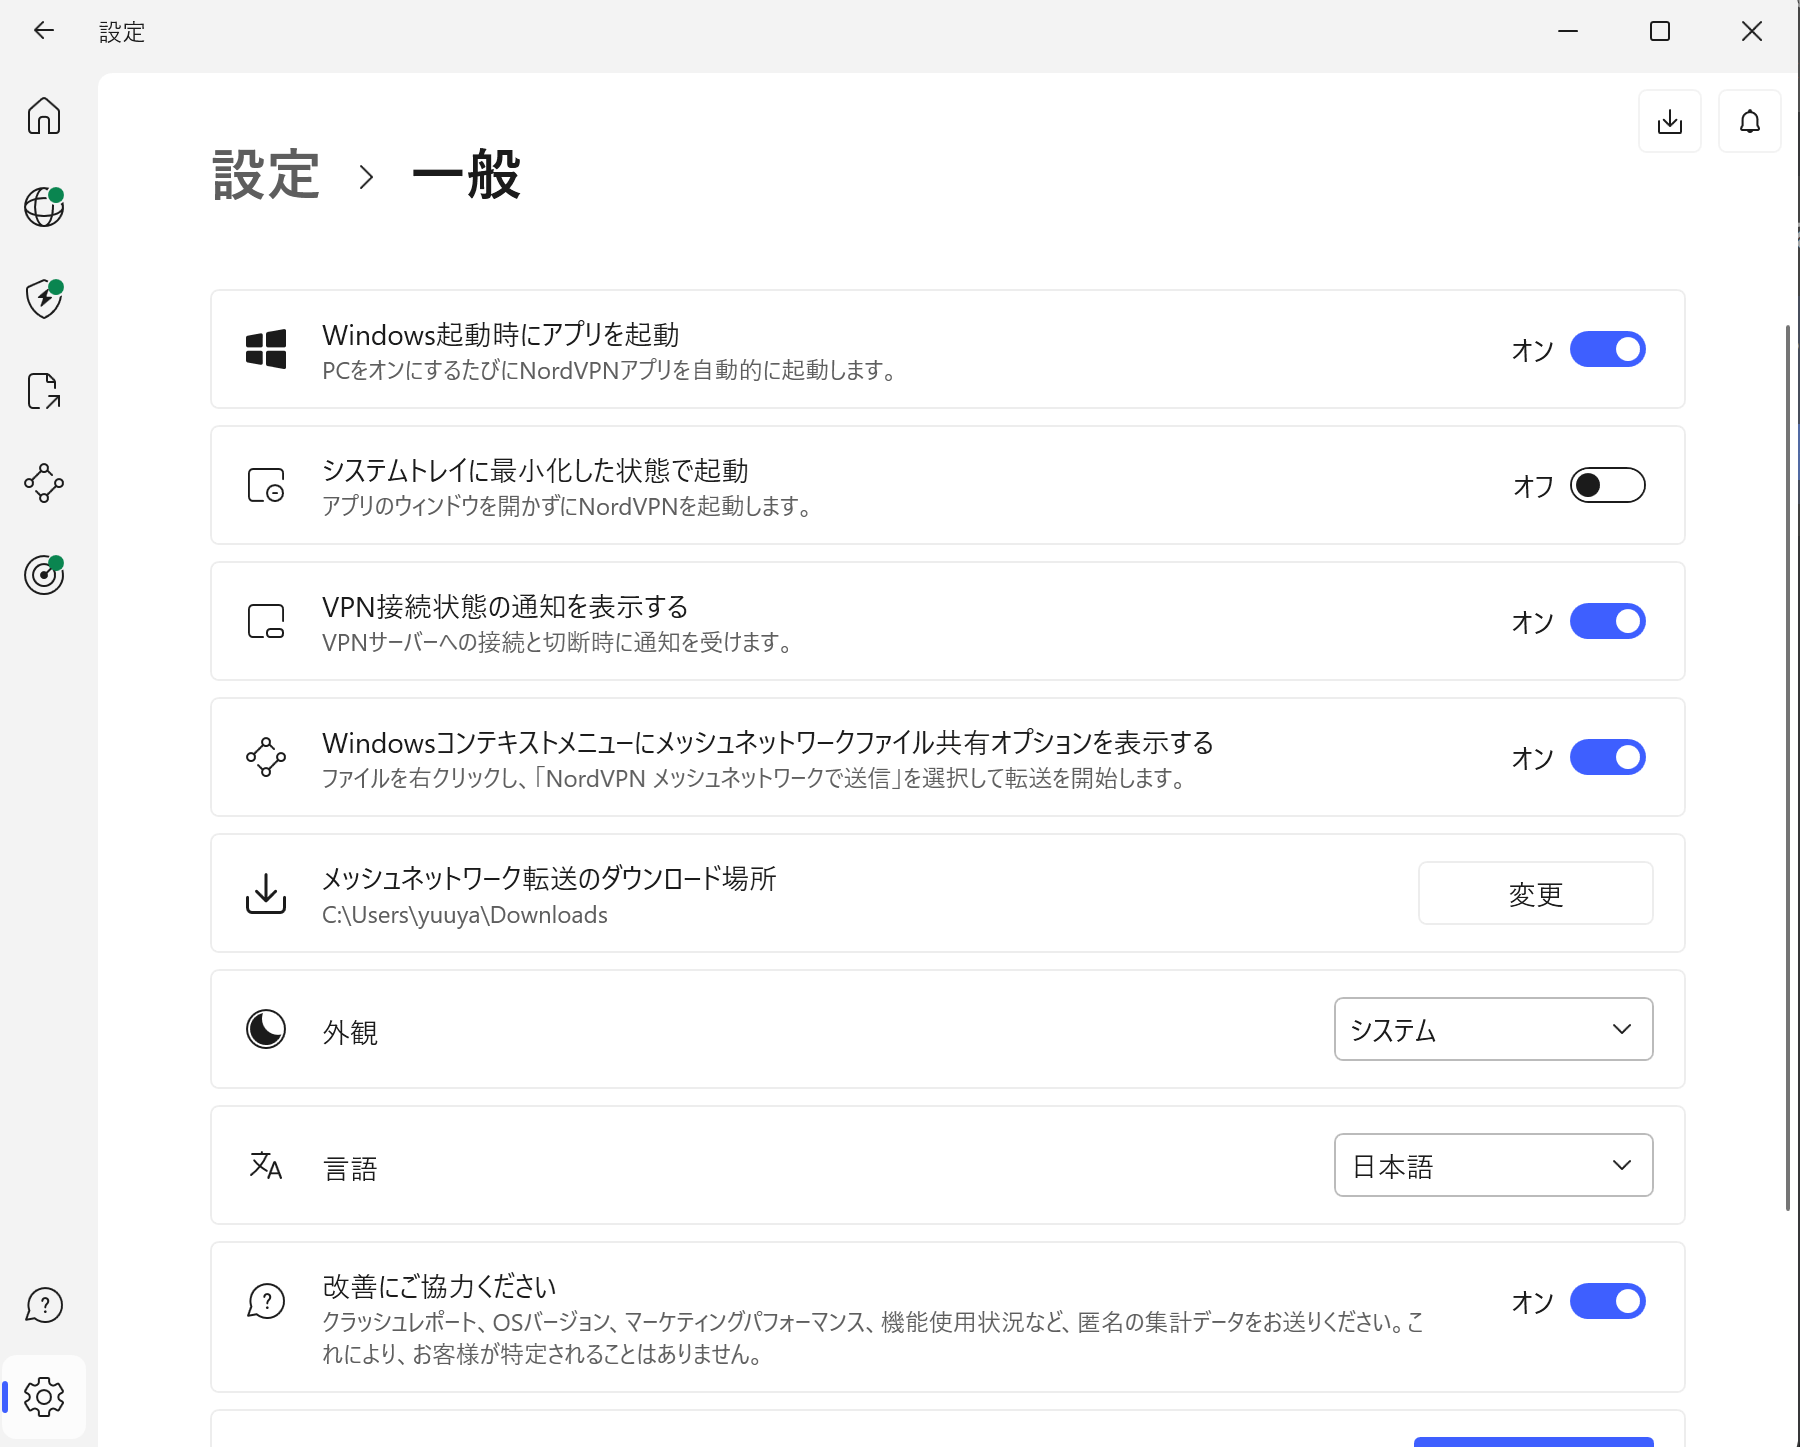Open the 外観 システム dropdown
This screenshot has height=1447, width=1800.
tap(1494, 1029)
